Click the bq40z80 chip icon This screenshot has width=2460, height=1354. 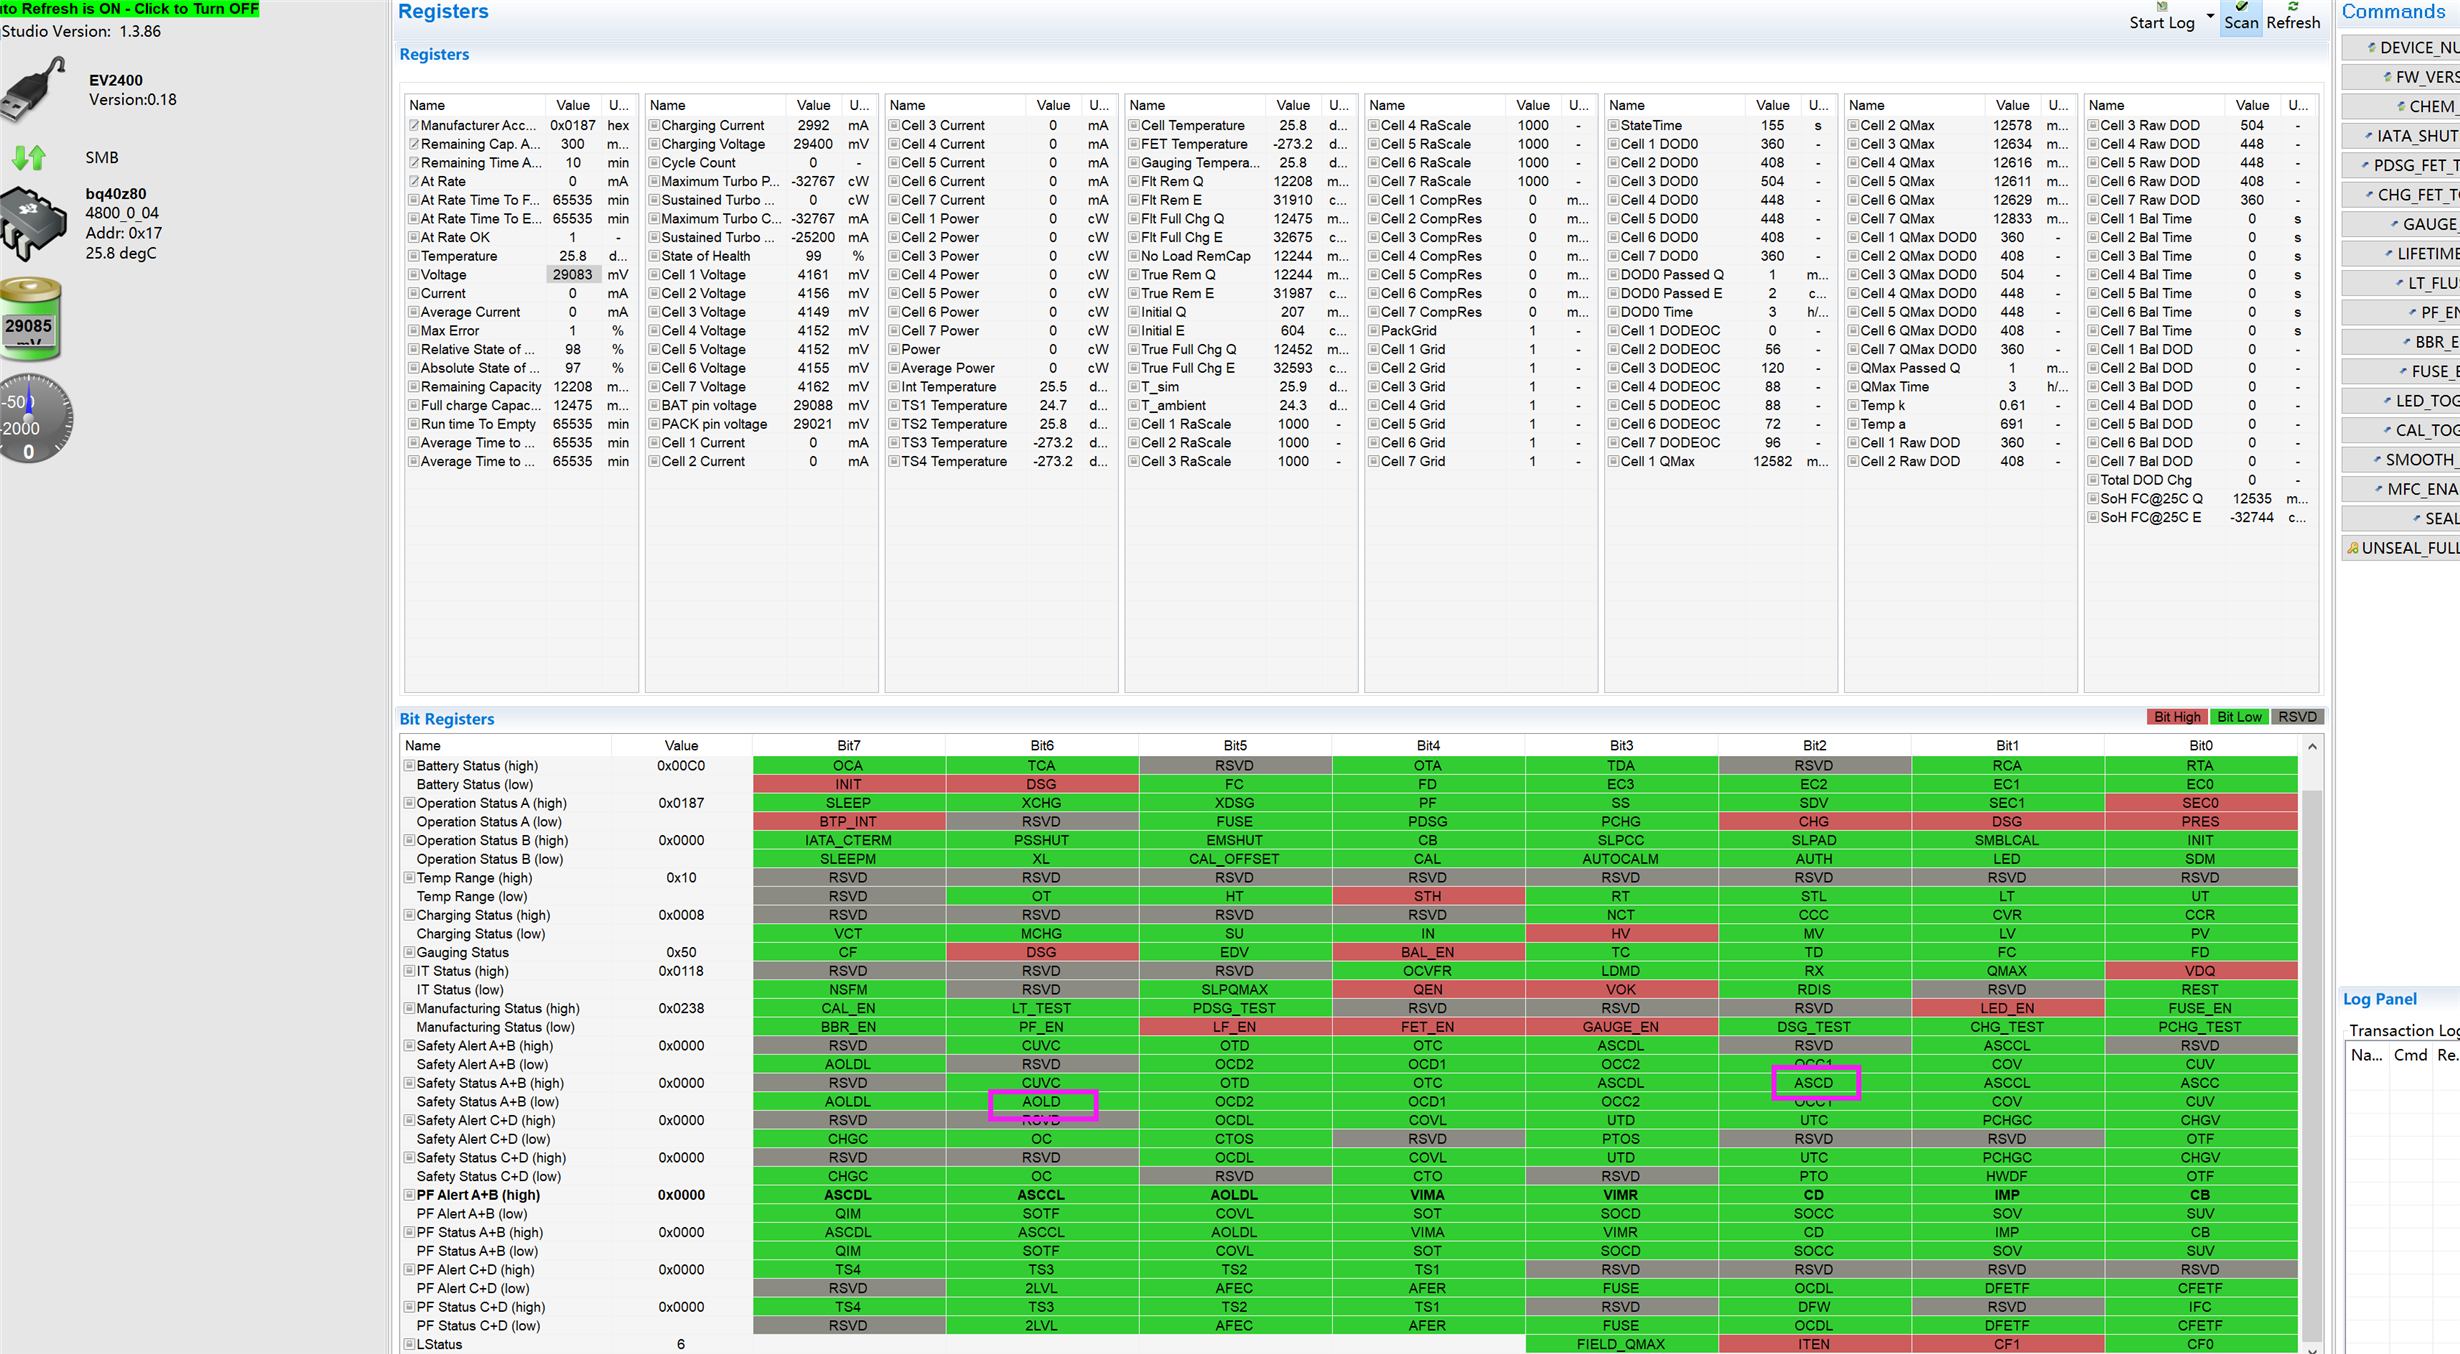34,223
